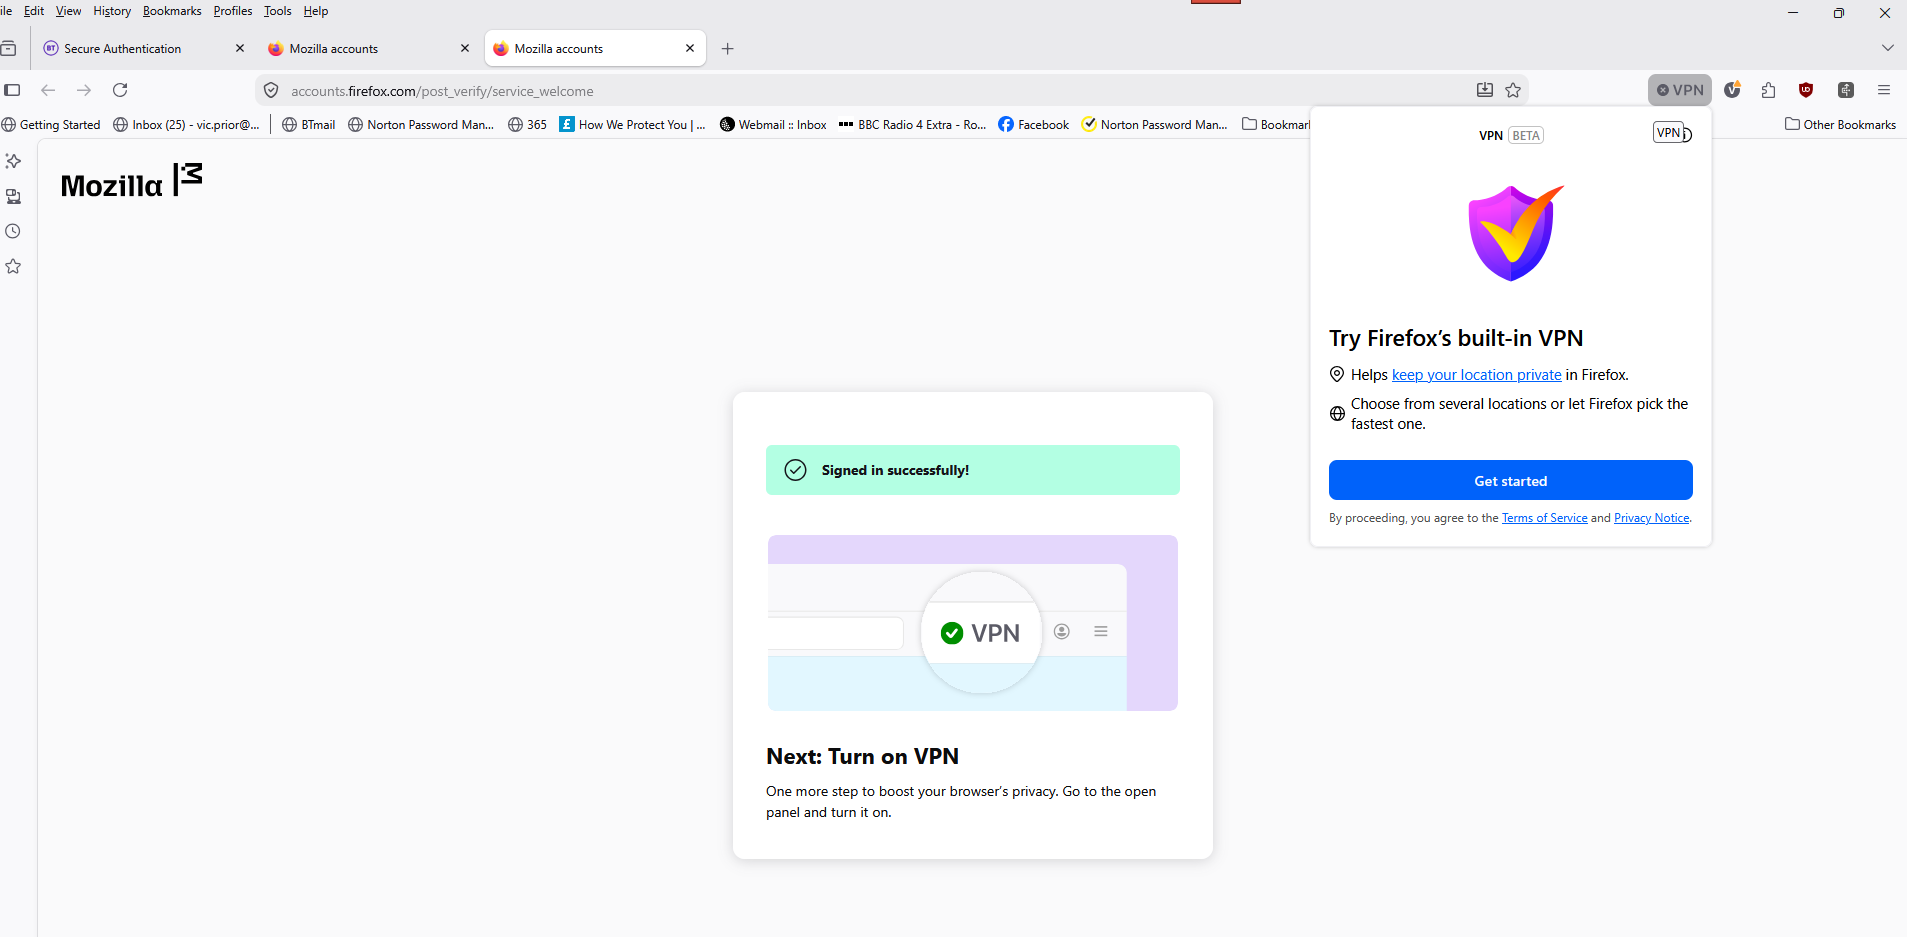Image resolution: width=1907 pixels, height=937 pixels.
Task: Open a new tab with the plus button
Action: pos(728,49)
